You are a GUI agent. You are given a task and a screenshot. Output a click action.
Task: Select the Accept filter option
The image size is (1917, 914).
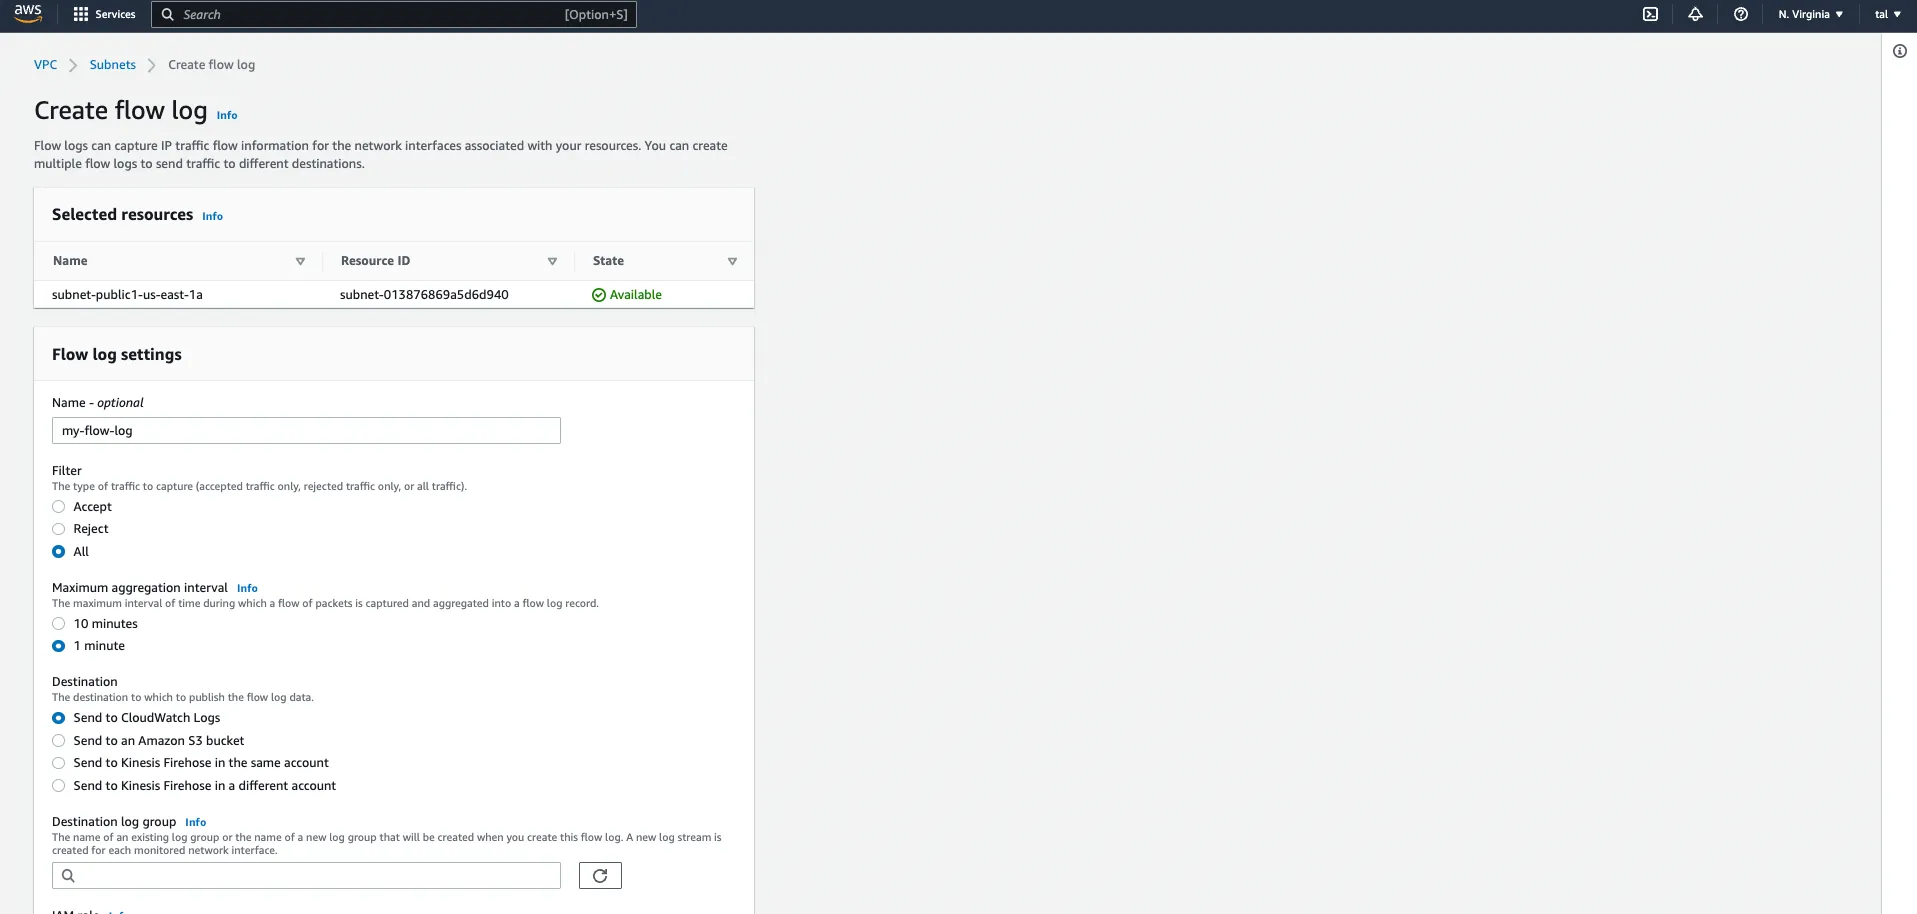tap(59, 507)
